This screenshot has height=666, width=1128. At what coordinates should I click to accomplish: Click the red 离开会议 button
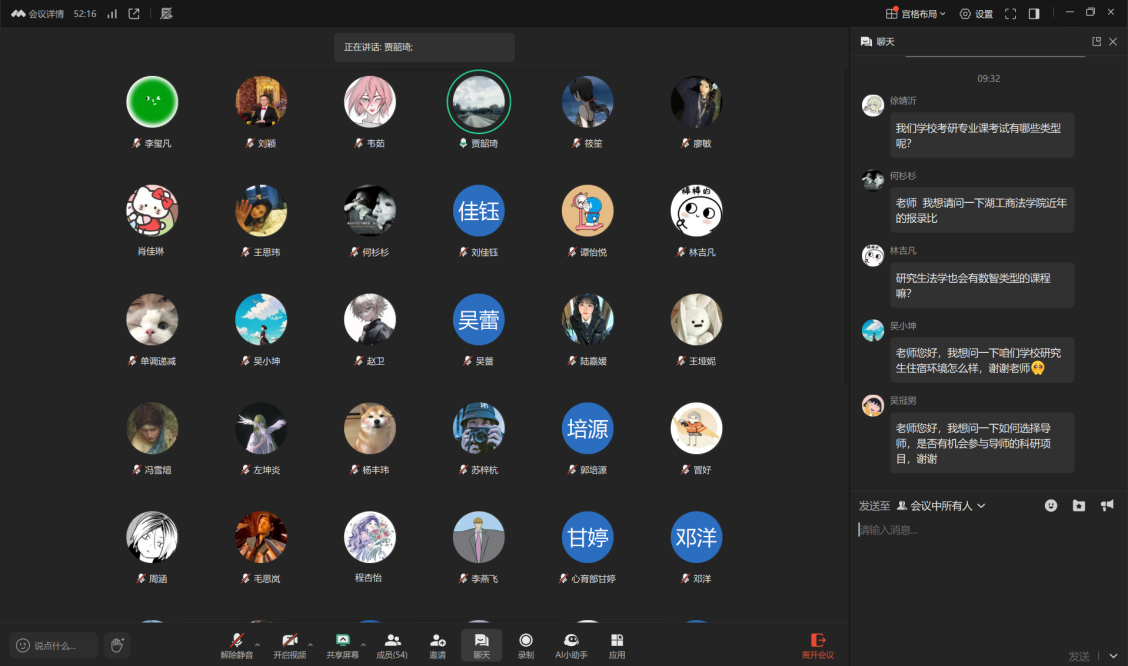pyautogui.click(x=817, y=645)
